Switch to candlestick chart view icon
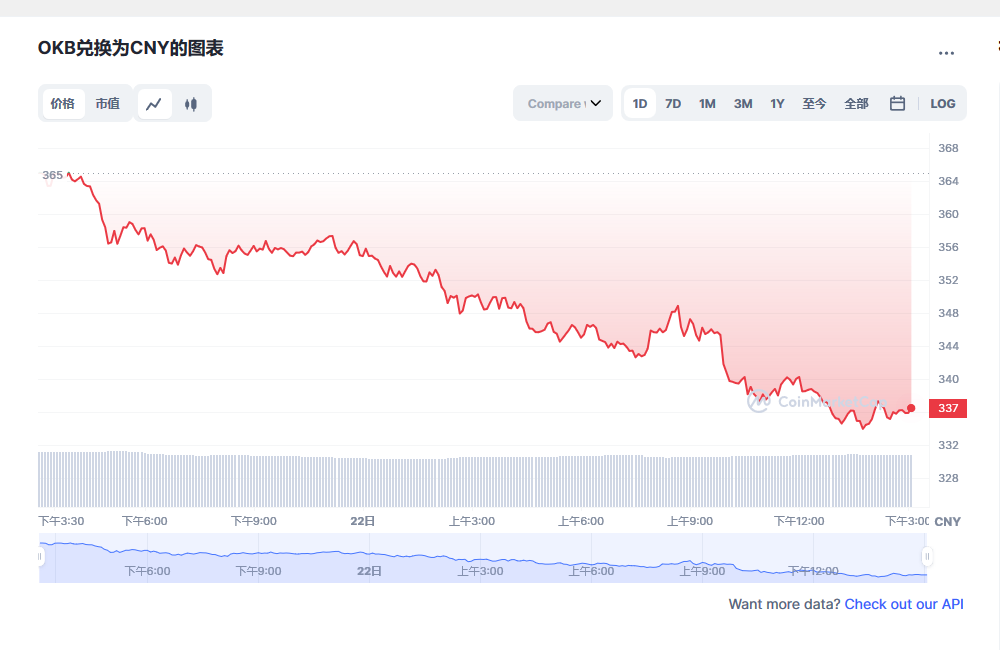 point(191,104)
